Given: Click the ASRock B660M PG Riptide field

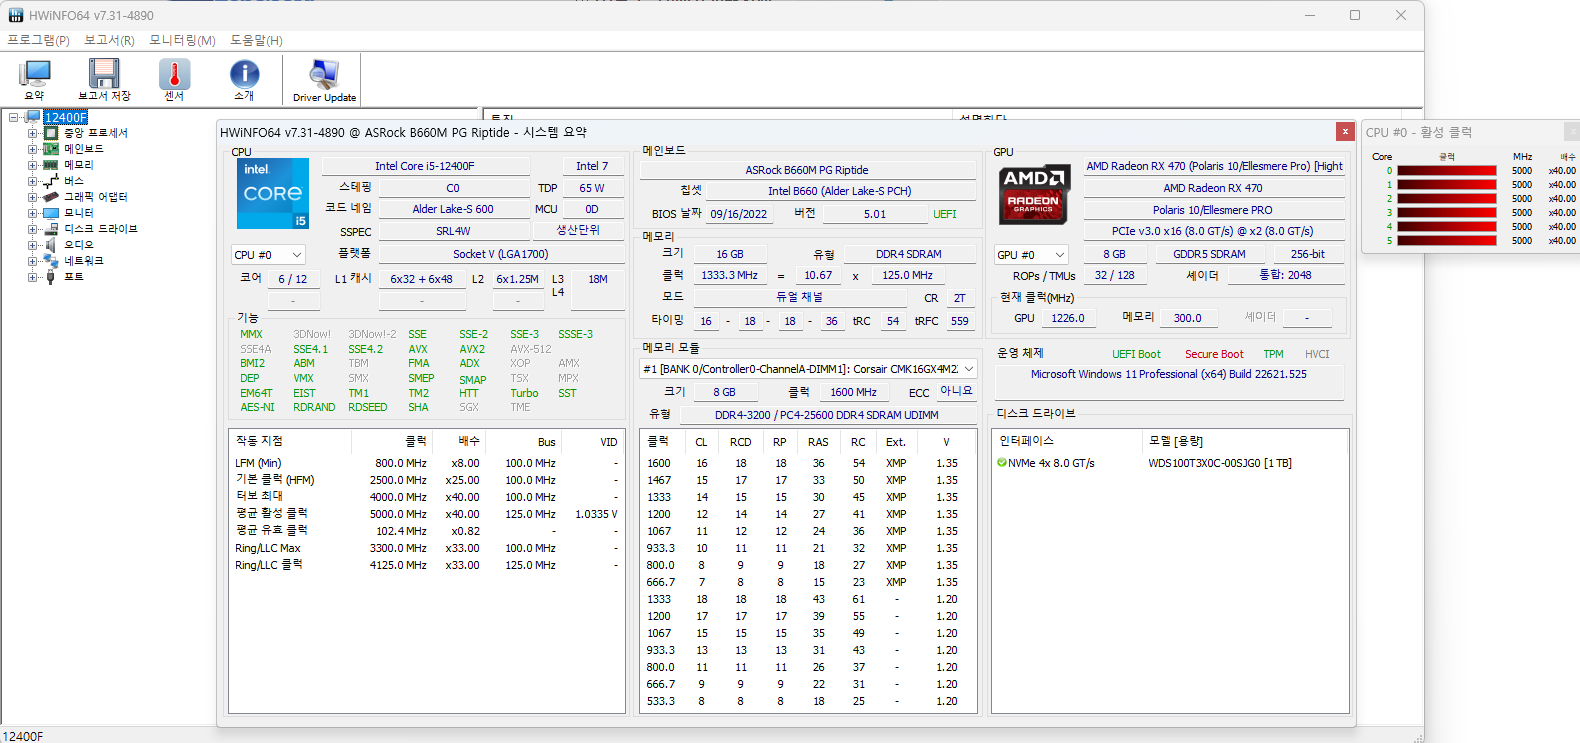Looking at the screenshot, I should coord(807,170).
